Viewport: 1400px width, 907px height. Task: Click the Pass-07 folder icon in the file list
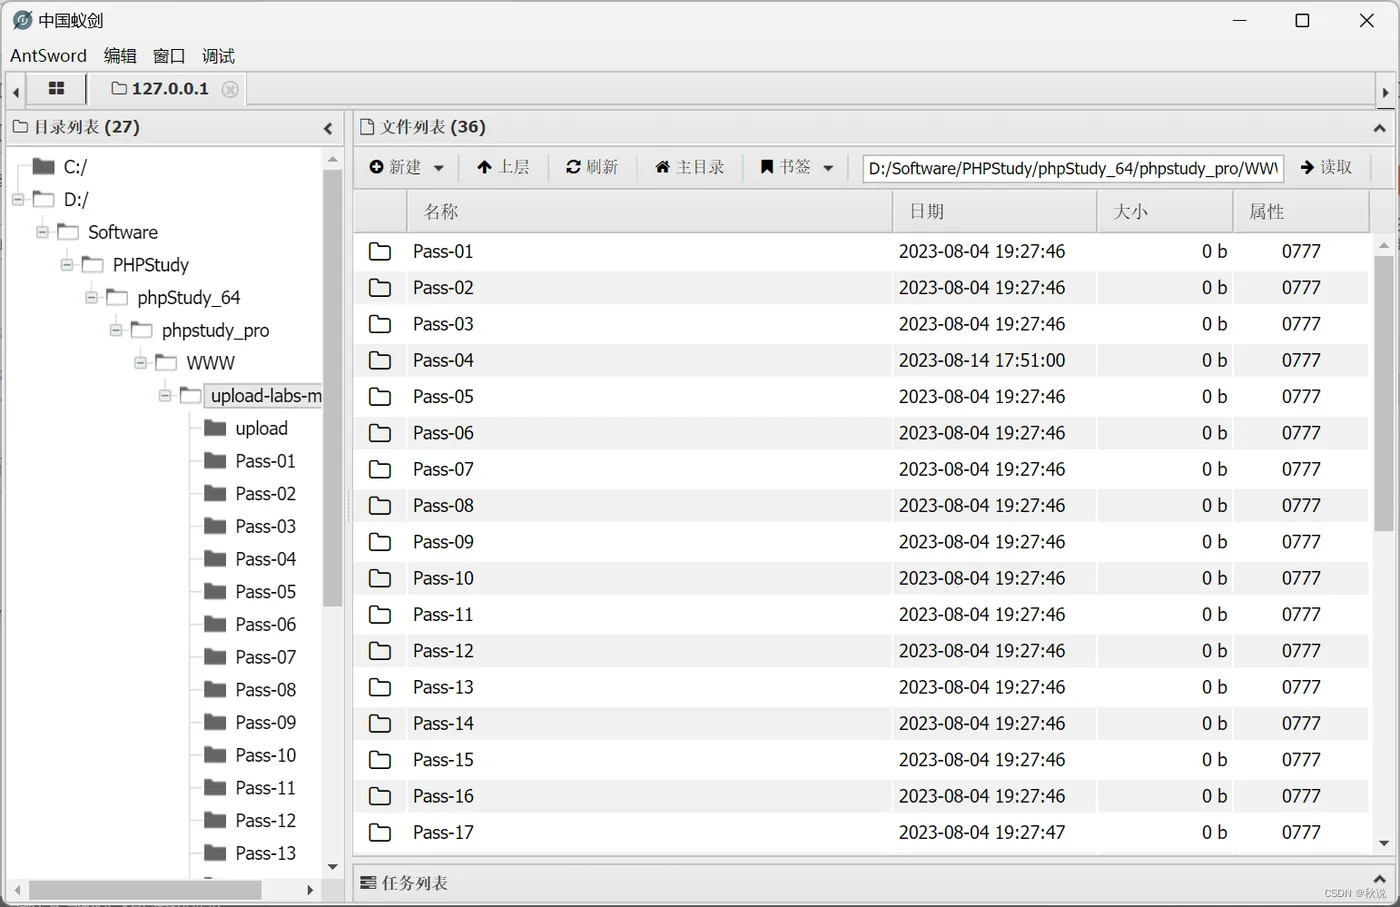(x=380, y=469)
